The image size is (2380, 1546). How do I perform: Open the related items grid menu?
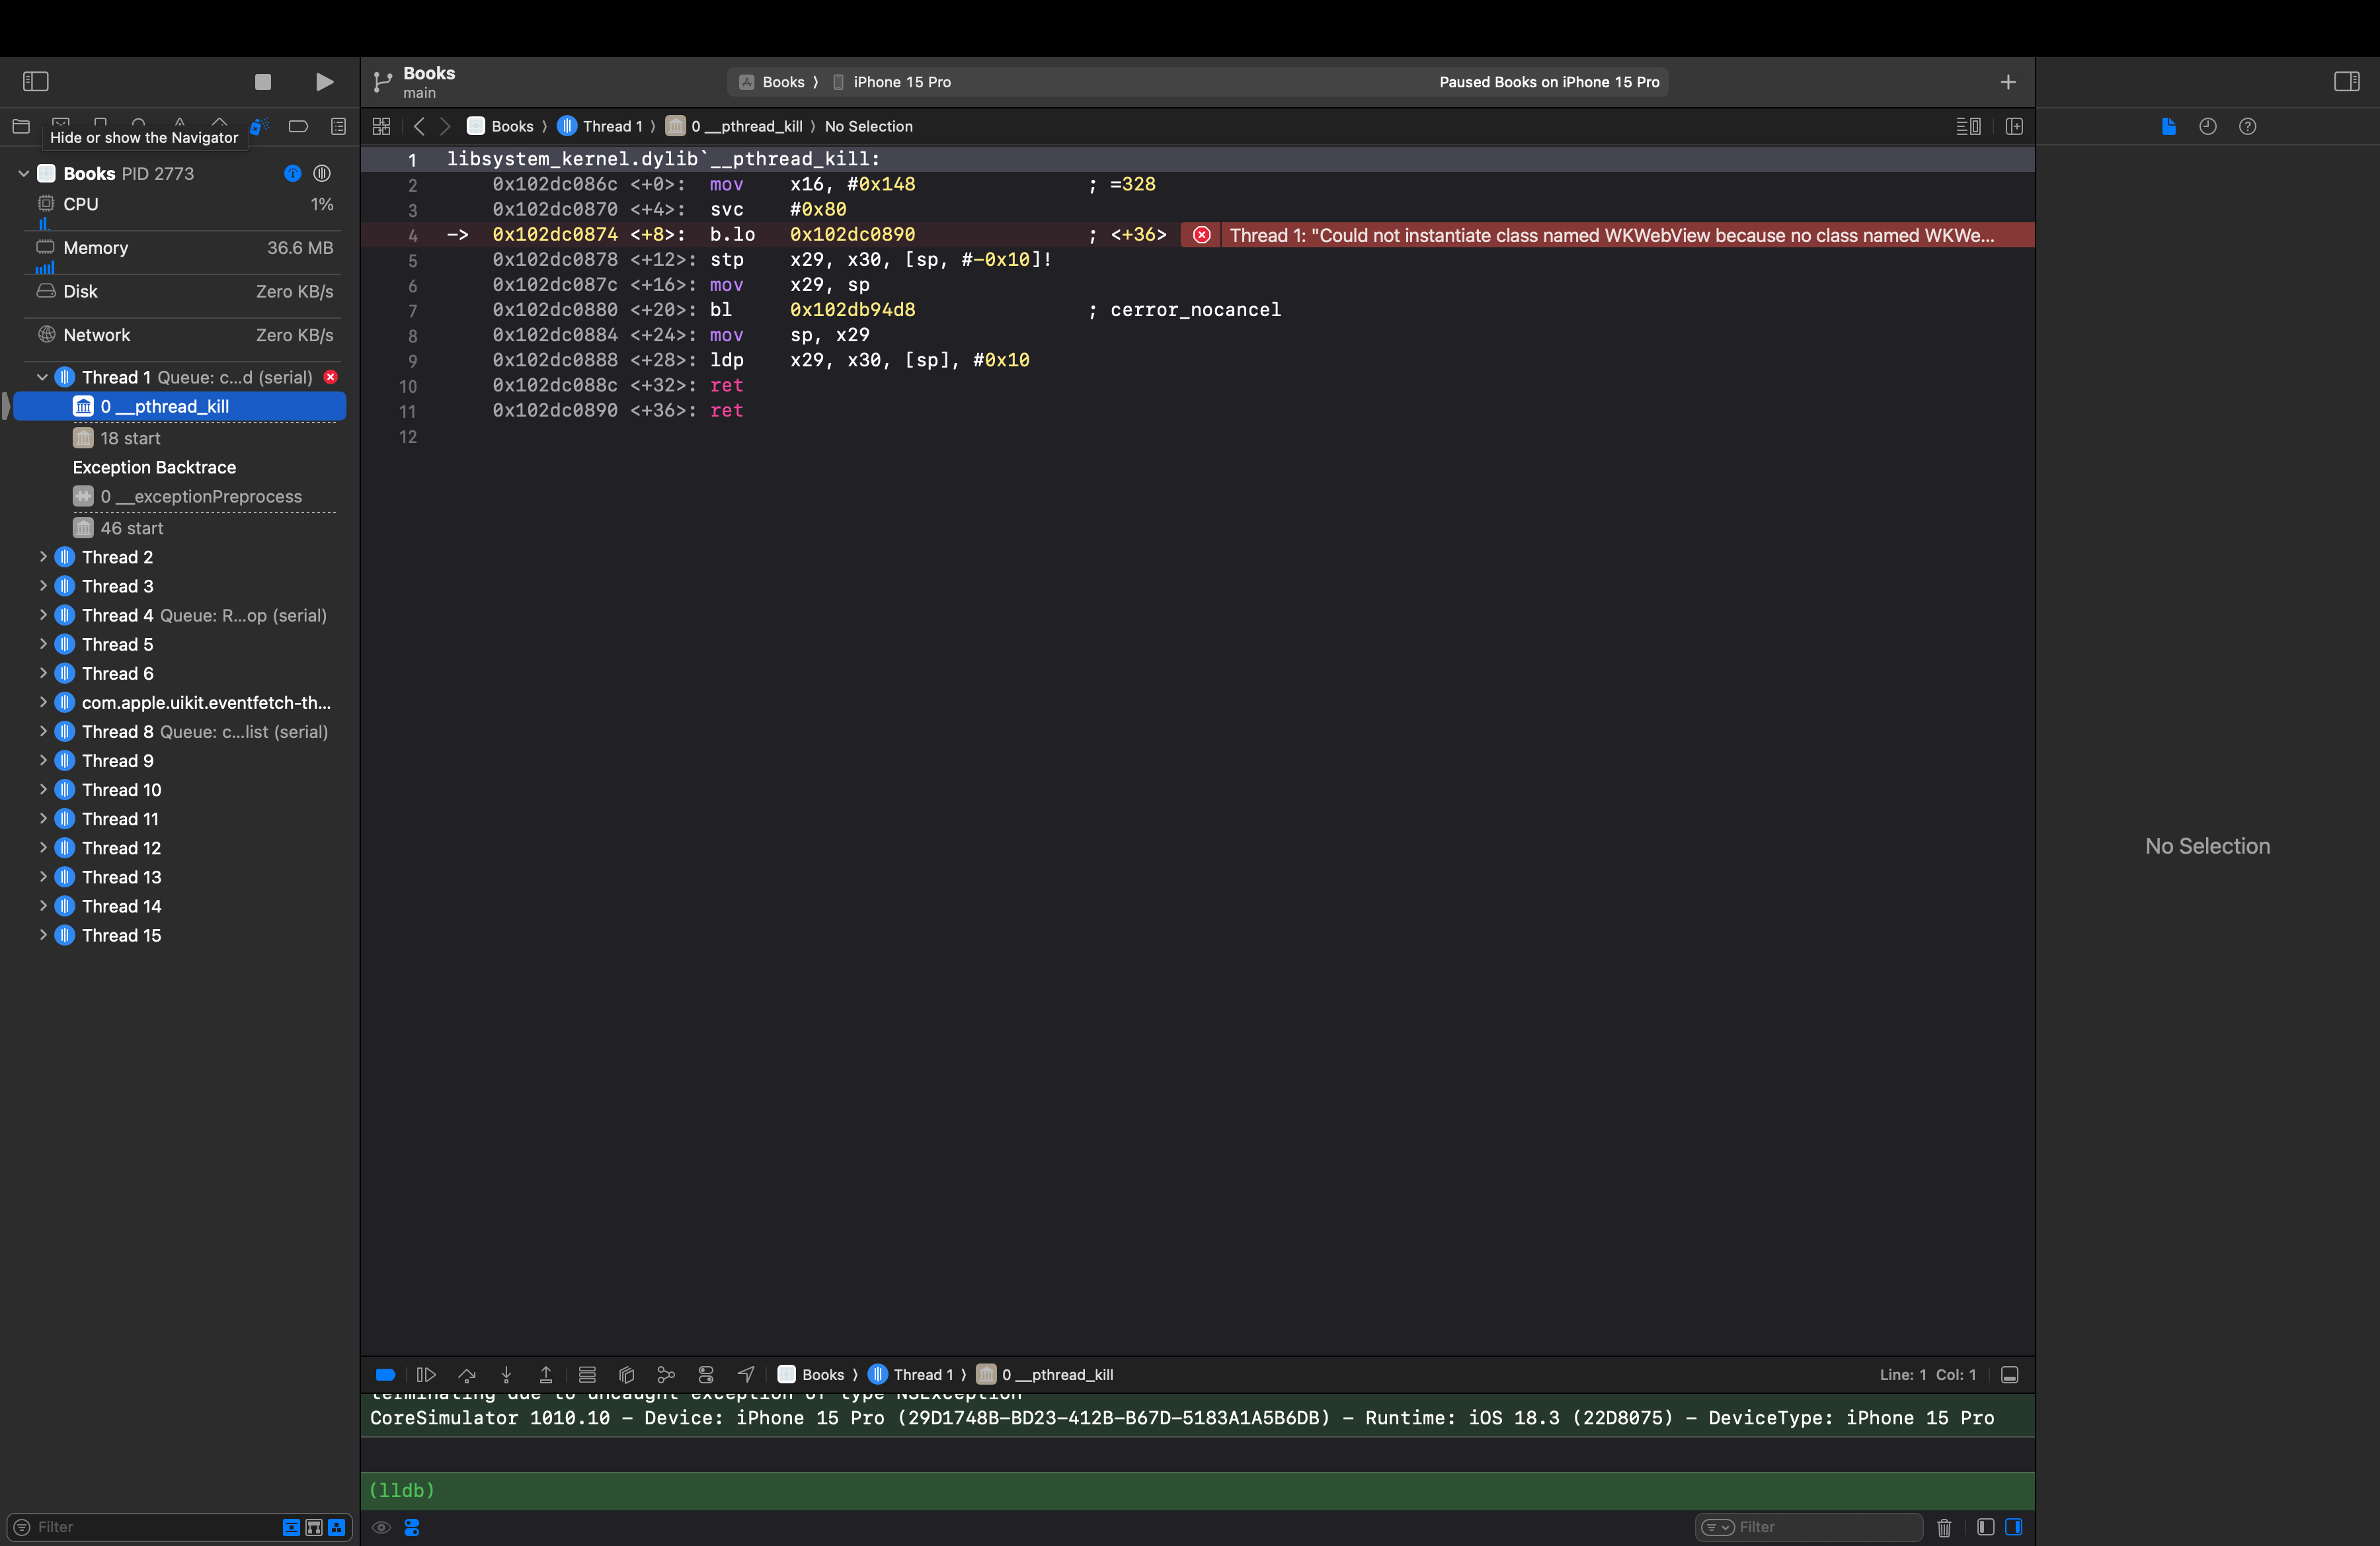click(381, 126)
